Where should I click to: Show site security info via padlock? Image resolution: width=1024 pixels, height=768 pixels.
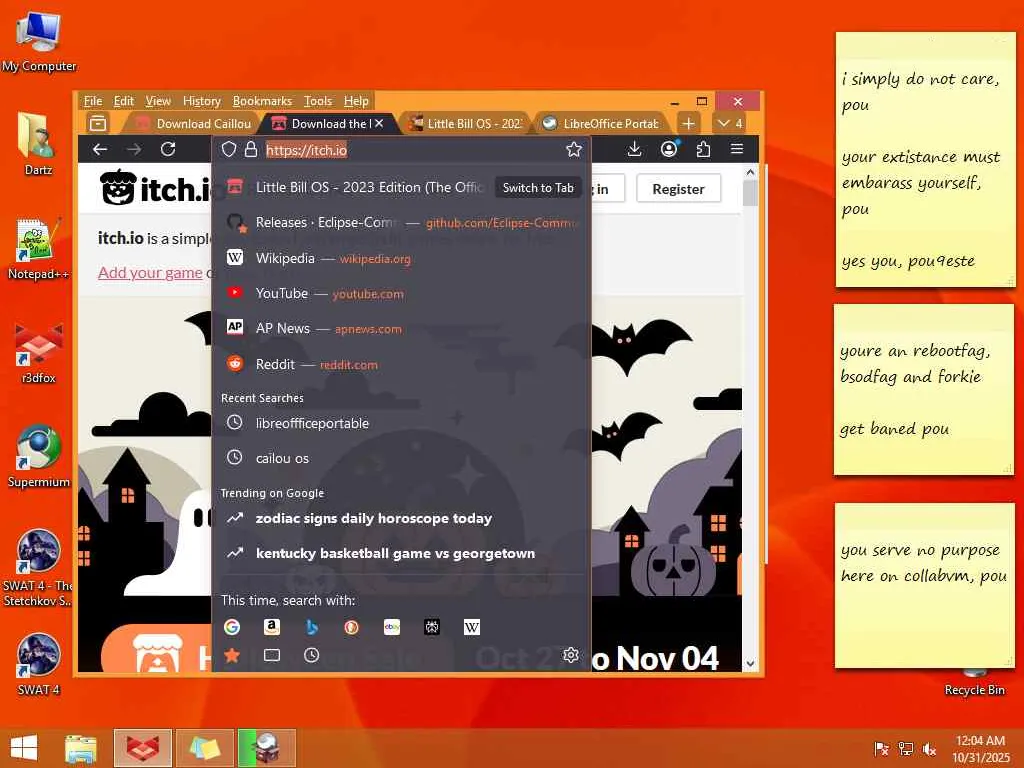[251, 150]
